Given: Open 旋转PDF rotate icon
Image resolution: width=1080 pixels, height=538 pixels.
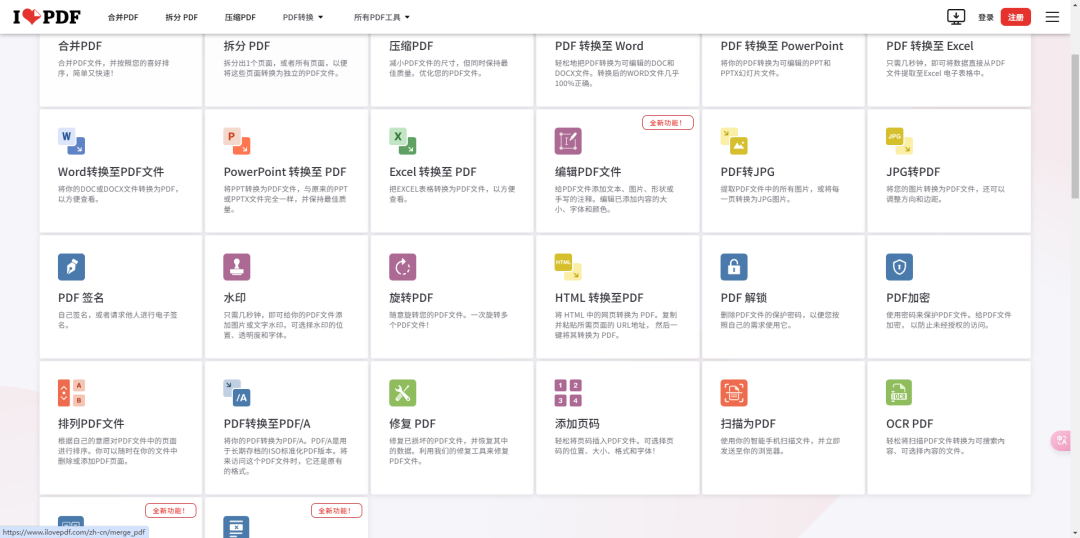Looking at the screenshot, I should pyautogui.click(x=402, y=267).
